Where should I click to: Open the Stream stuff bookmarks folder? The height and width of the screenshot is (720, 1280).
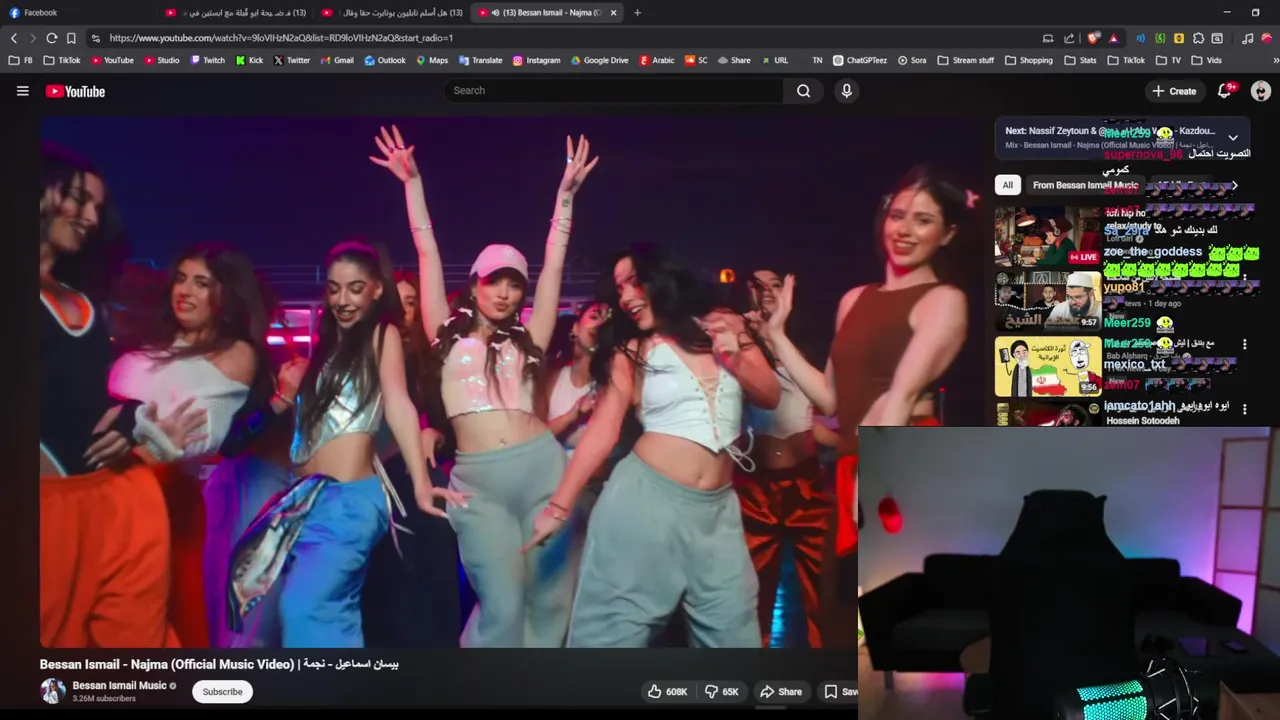tap(965, 60)
